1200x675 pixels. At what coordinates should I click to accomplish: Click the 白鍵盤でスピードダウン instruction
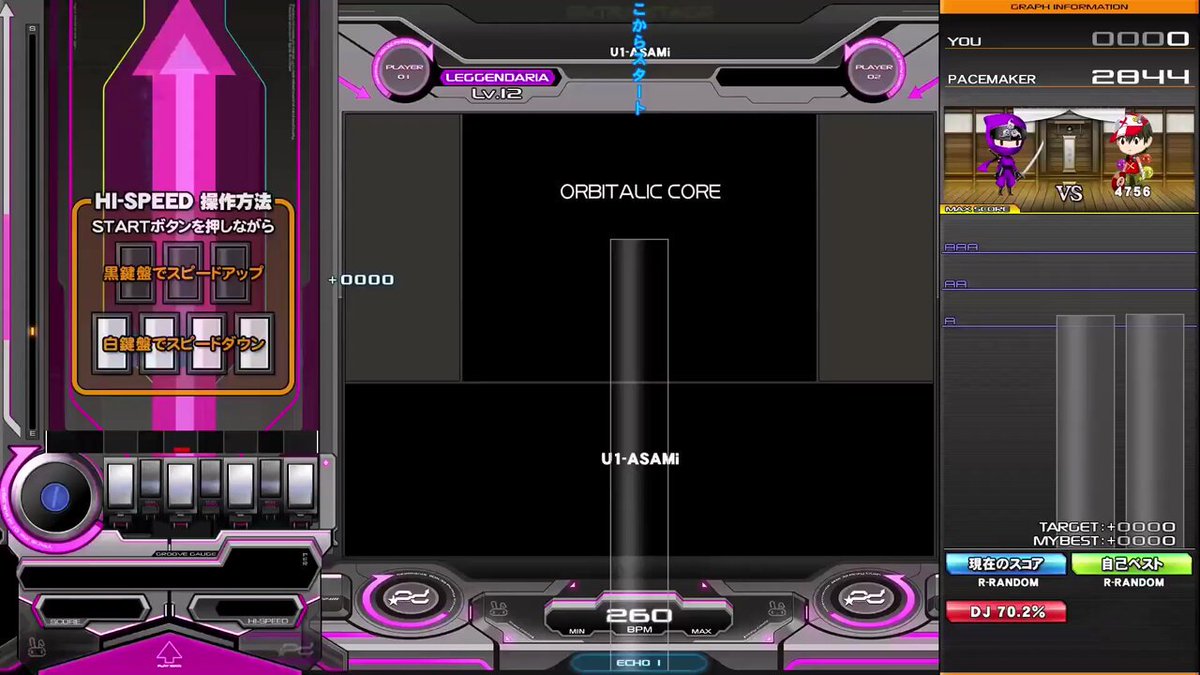[183, 344]
